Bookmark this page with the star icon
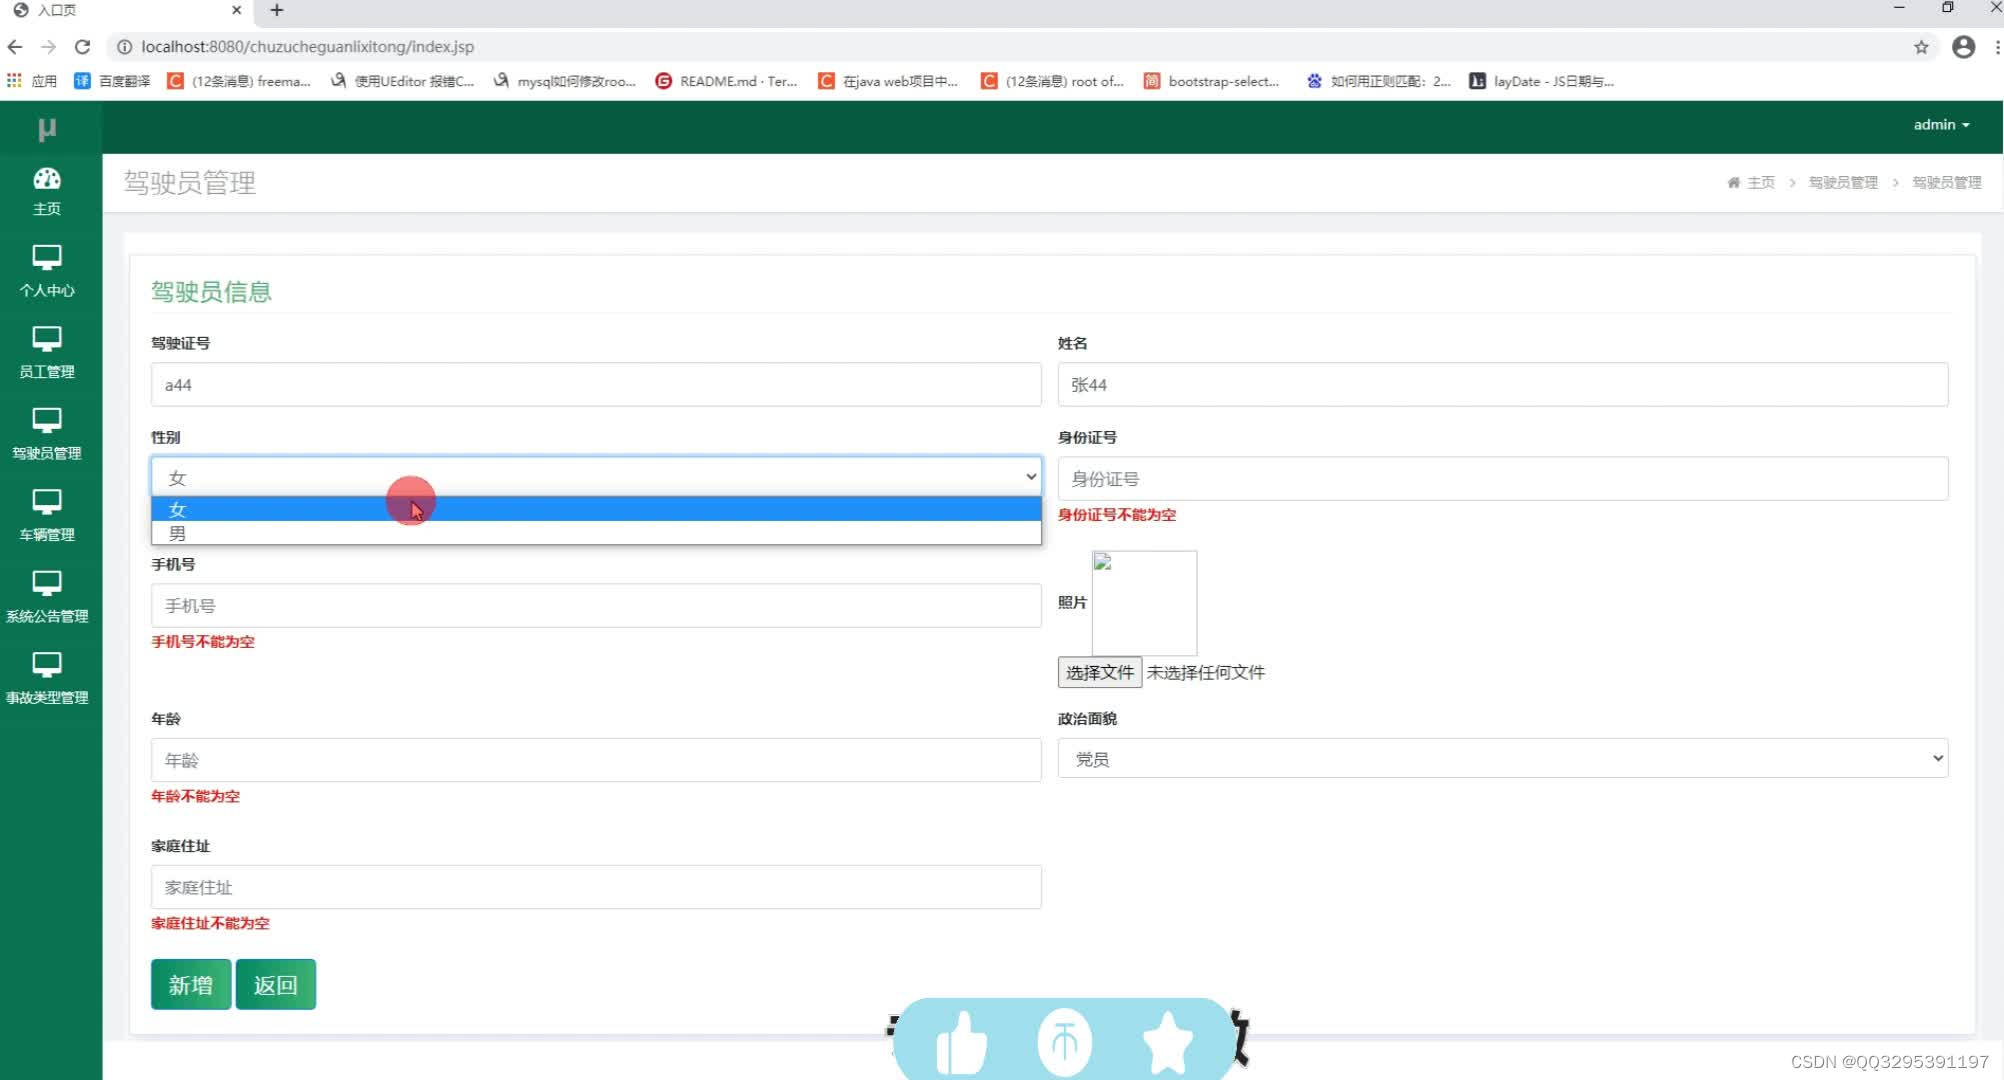 click(1921, 47)
